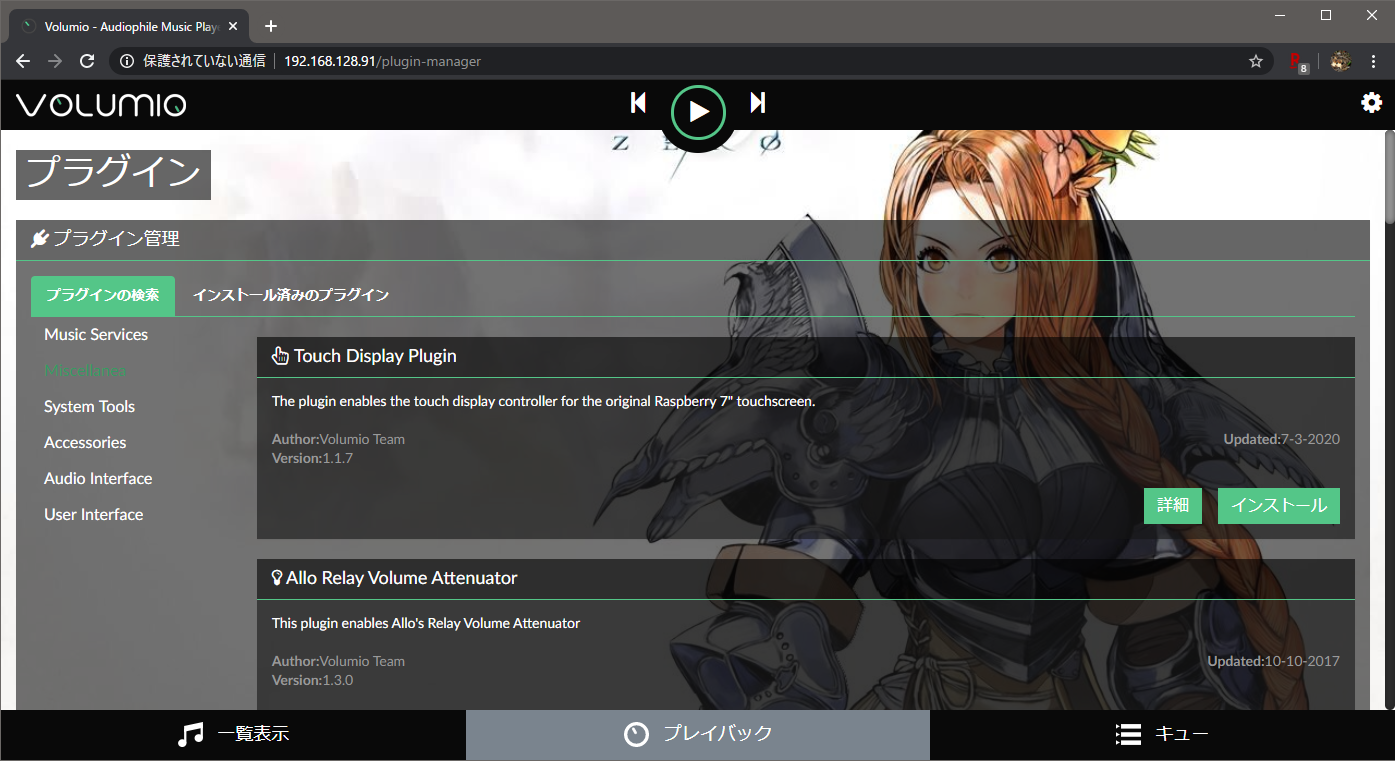The image size is (1395, 761).
Task: Click the Touch Display Plugin description text
Action: coord(543,401)
